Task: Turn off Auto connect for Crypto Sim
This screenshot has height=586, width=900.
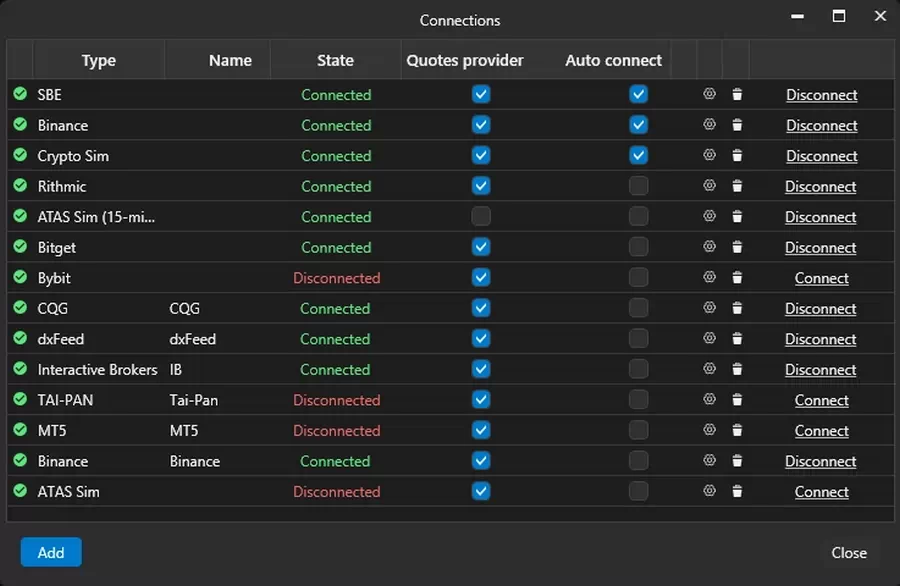Action: point(638,155)
